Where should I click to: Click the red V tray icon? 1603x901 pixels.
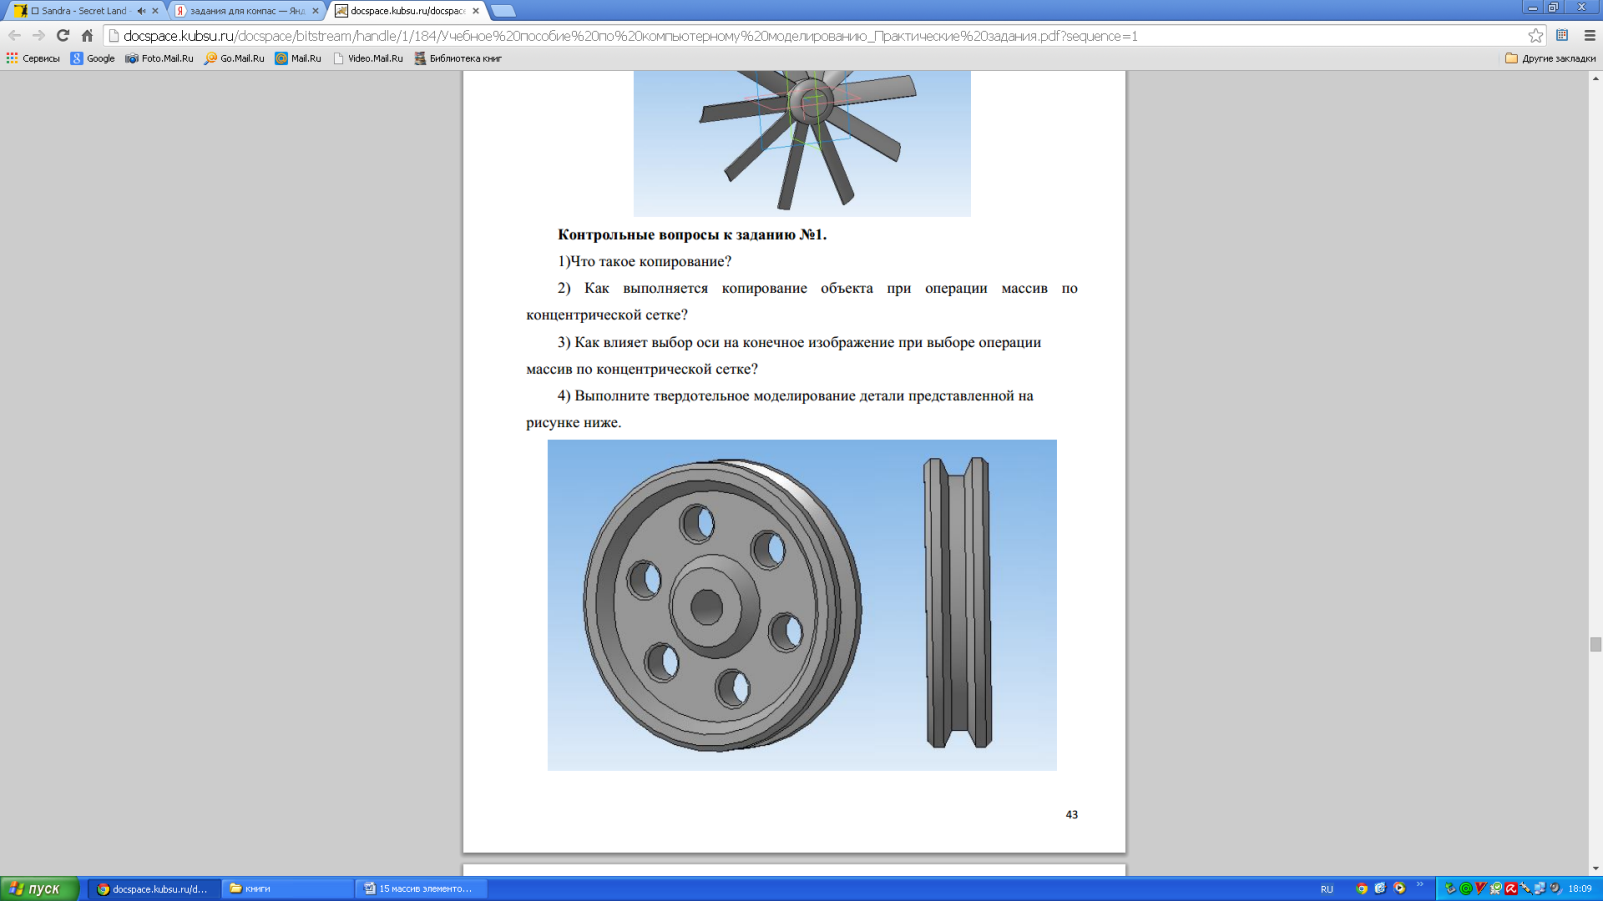(1481, 888)
